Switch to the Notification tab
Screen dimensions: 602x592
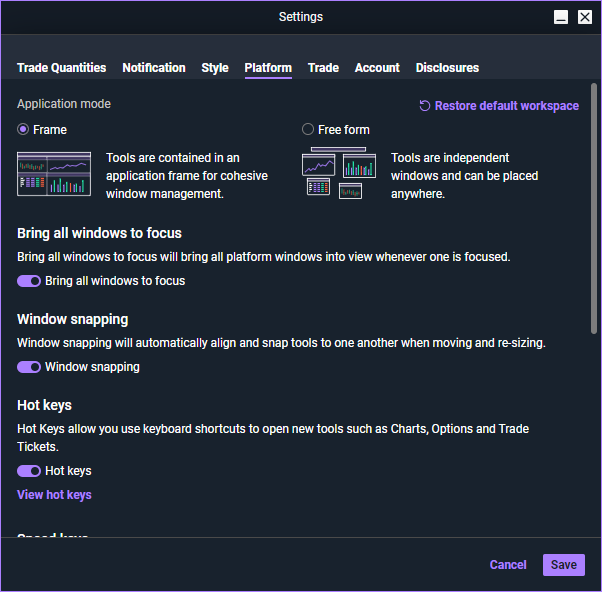154,68
